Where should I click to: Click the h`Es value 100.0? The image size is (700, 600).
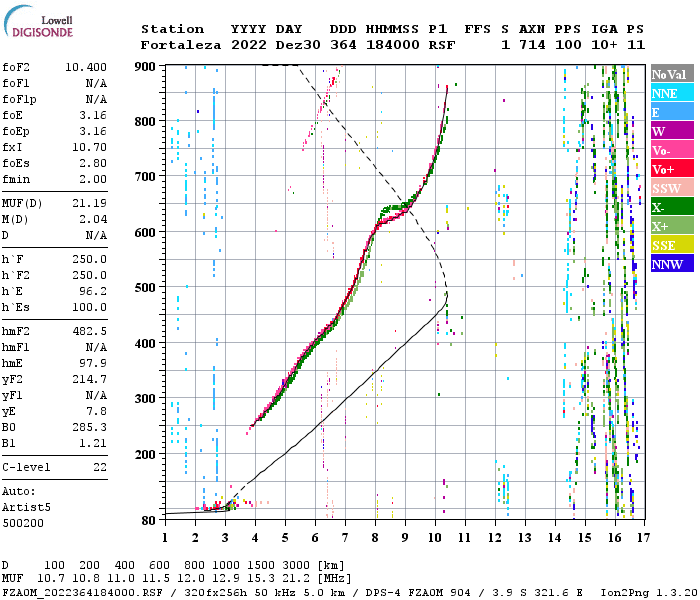point(89,307)
